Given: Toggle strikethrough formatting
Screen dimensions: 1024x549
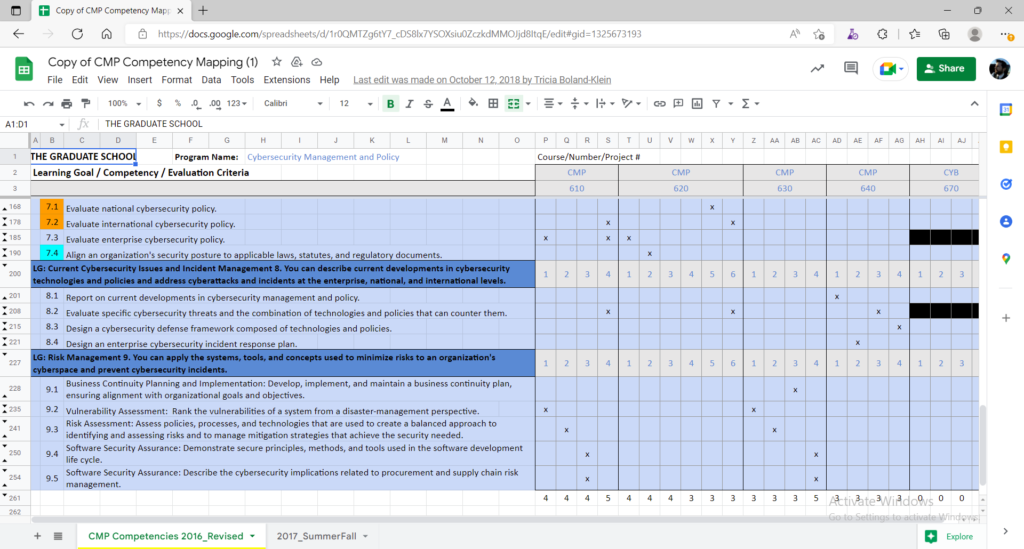Looking at the screenshot, I should 428,103.
